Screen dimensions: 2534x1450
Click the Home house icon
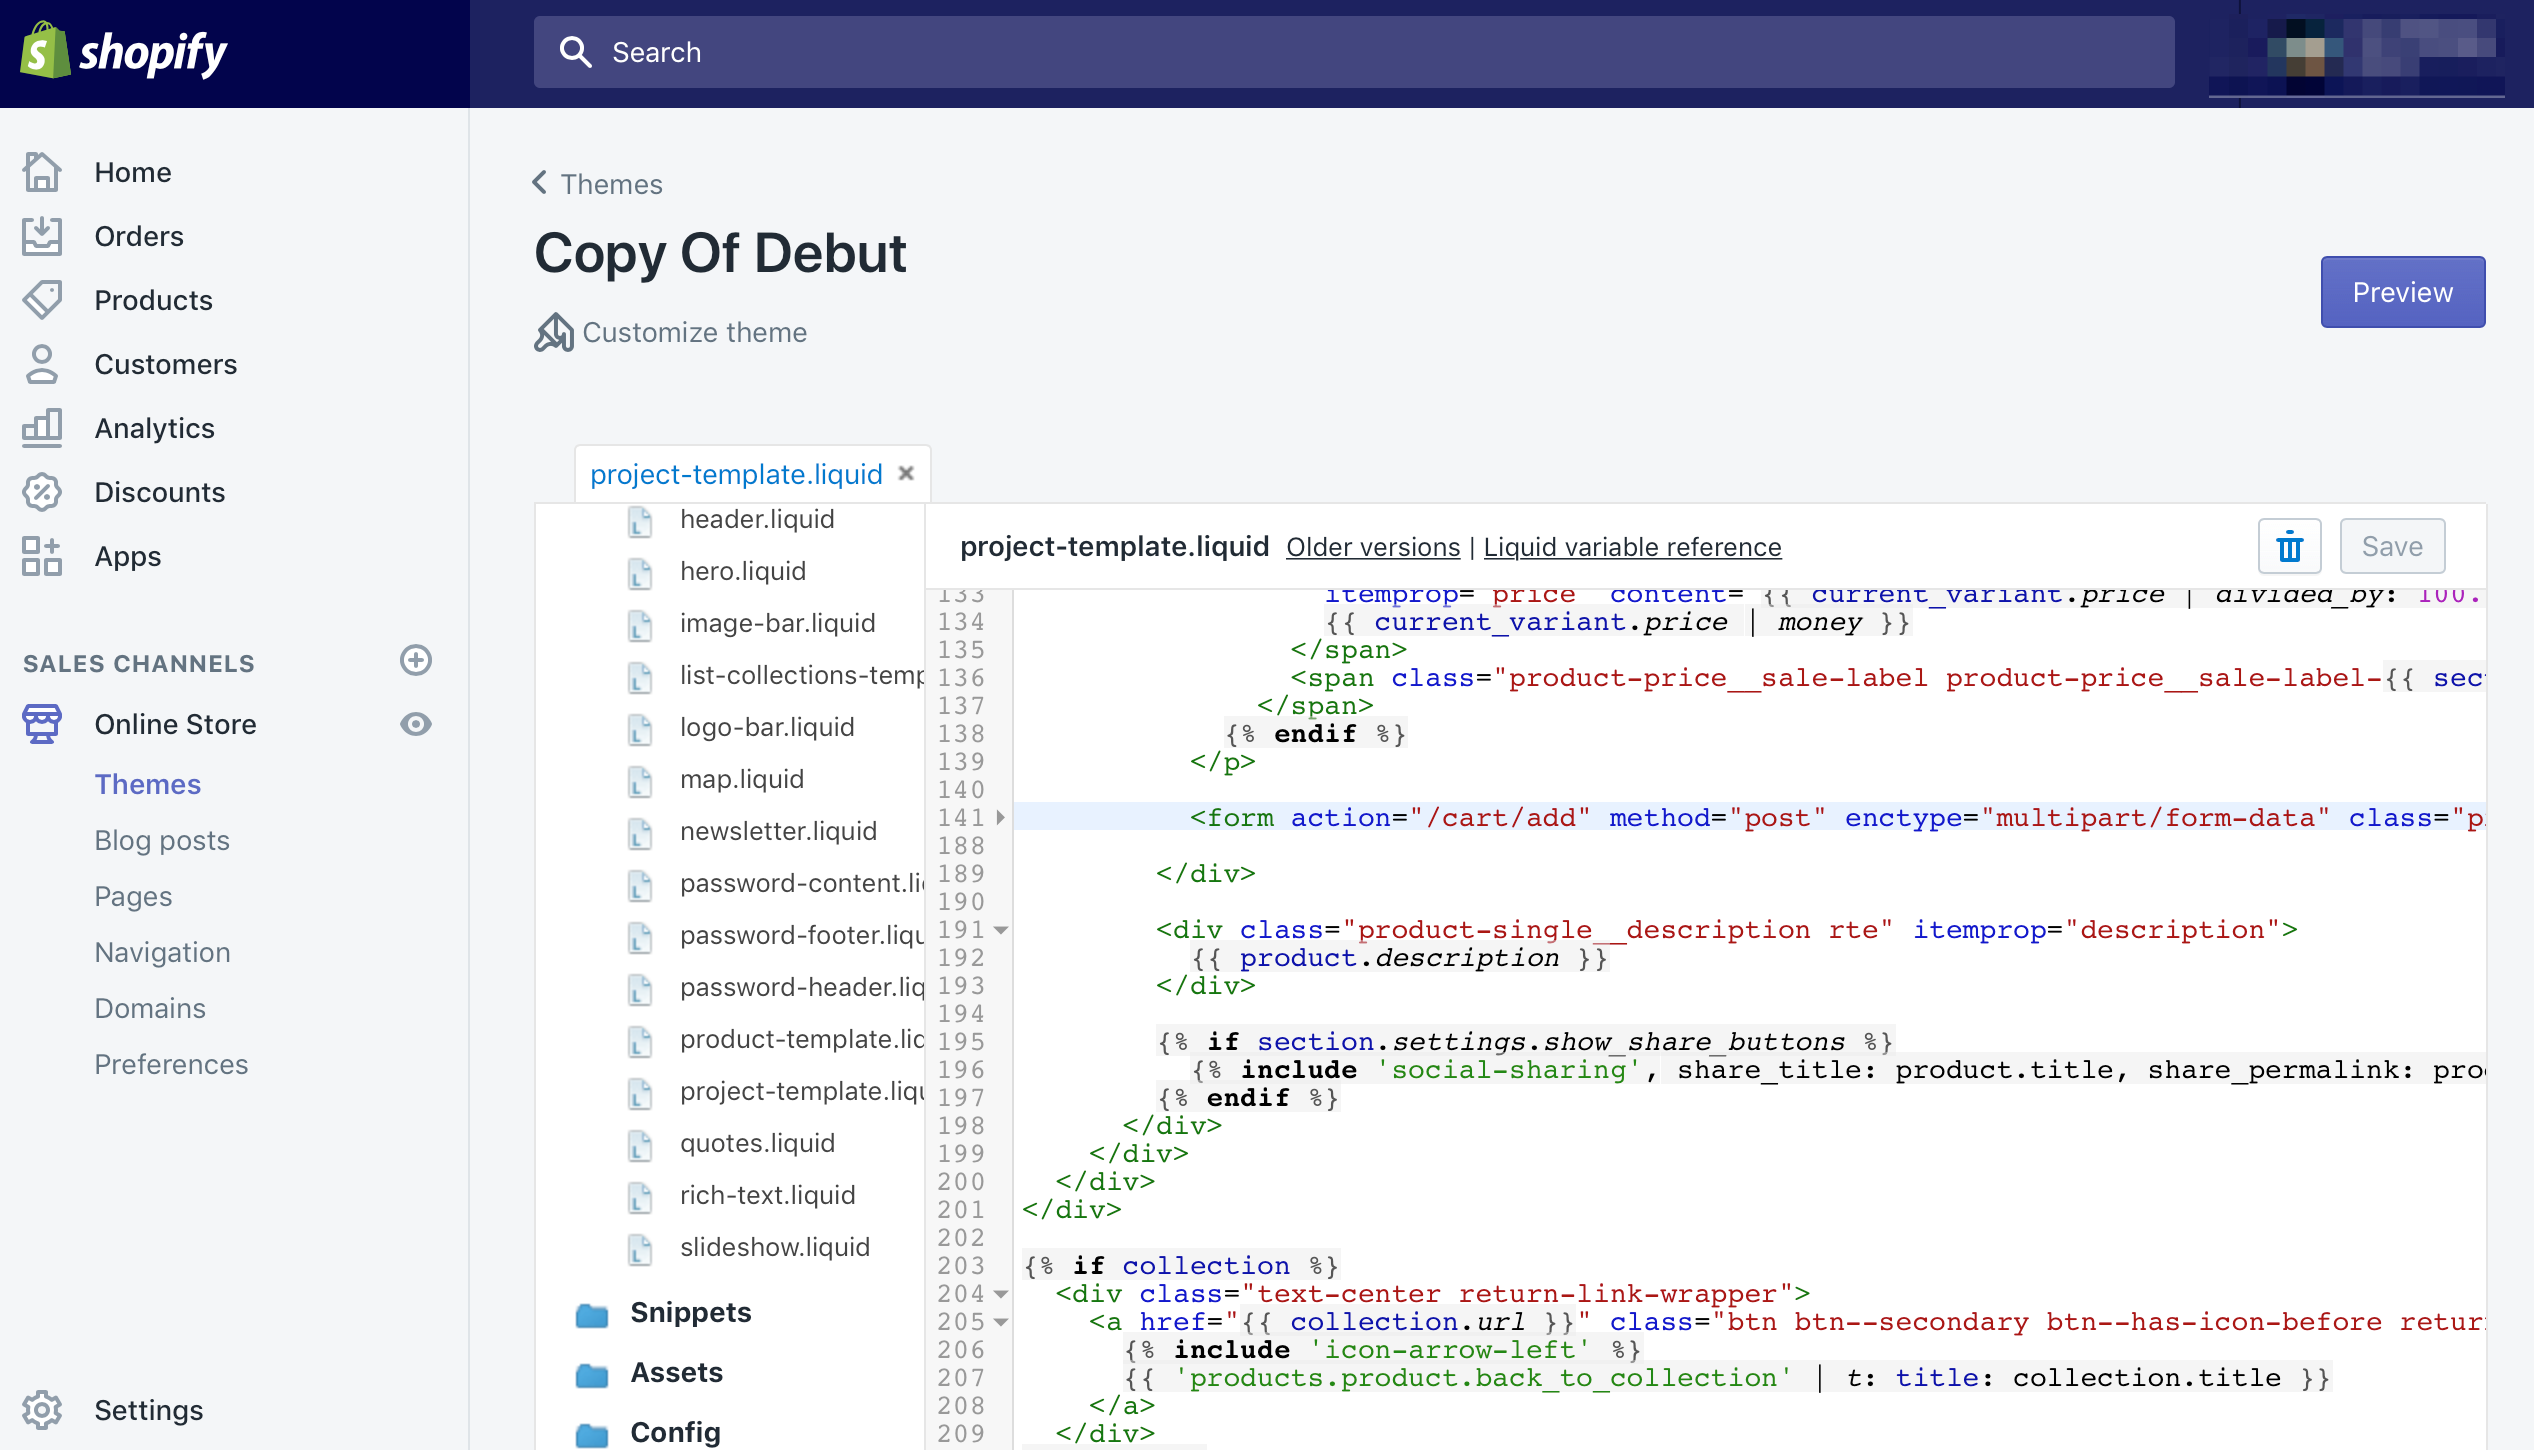pos(42,172)
